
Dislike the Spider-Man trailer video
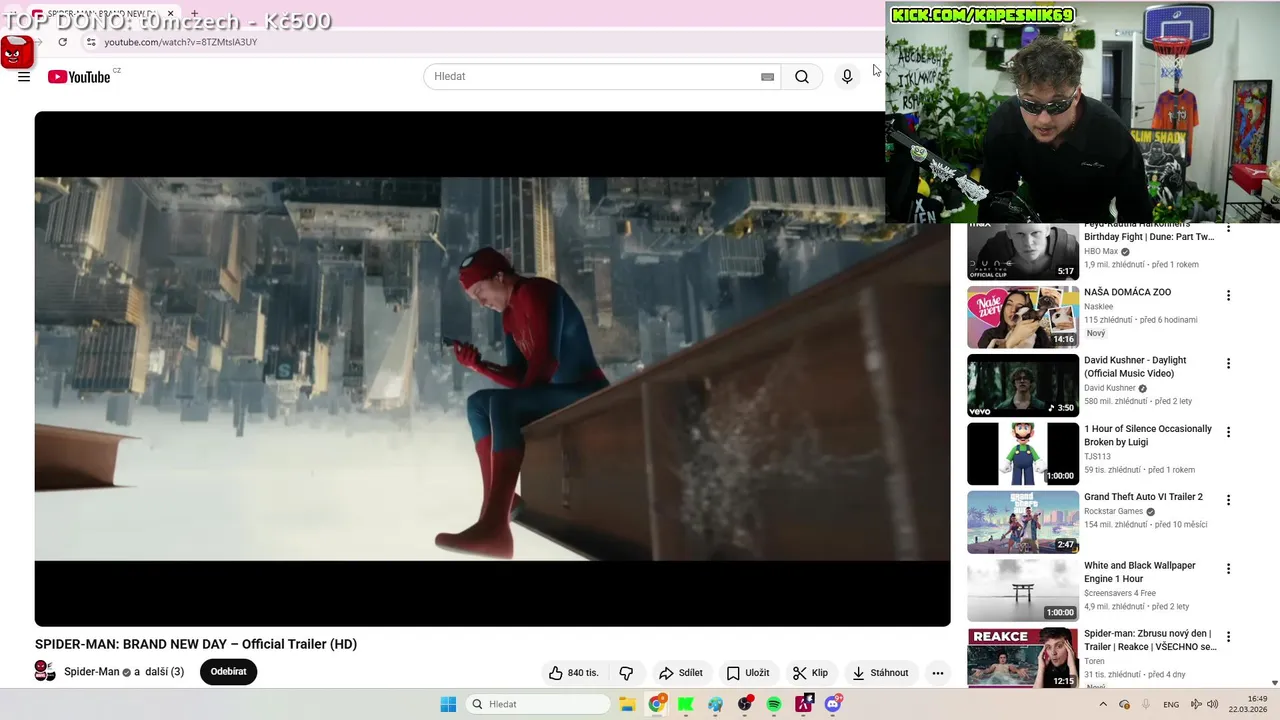pyautogui.click(x=626, y=673)
